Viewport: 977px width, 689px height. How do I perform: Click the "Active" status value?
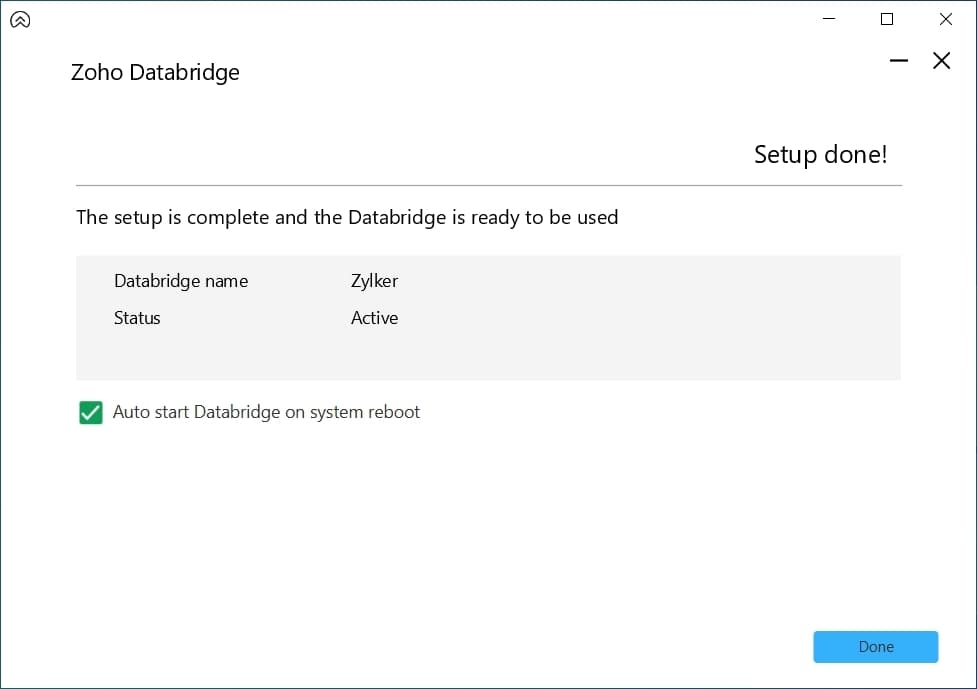pyautogui.click(x=374, y=318)
